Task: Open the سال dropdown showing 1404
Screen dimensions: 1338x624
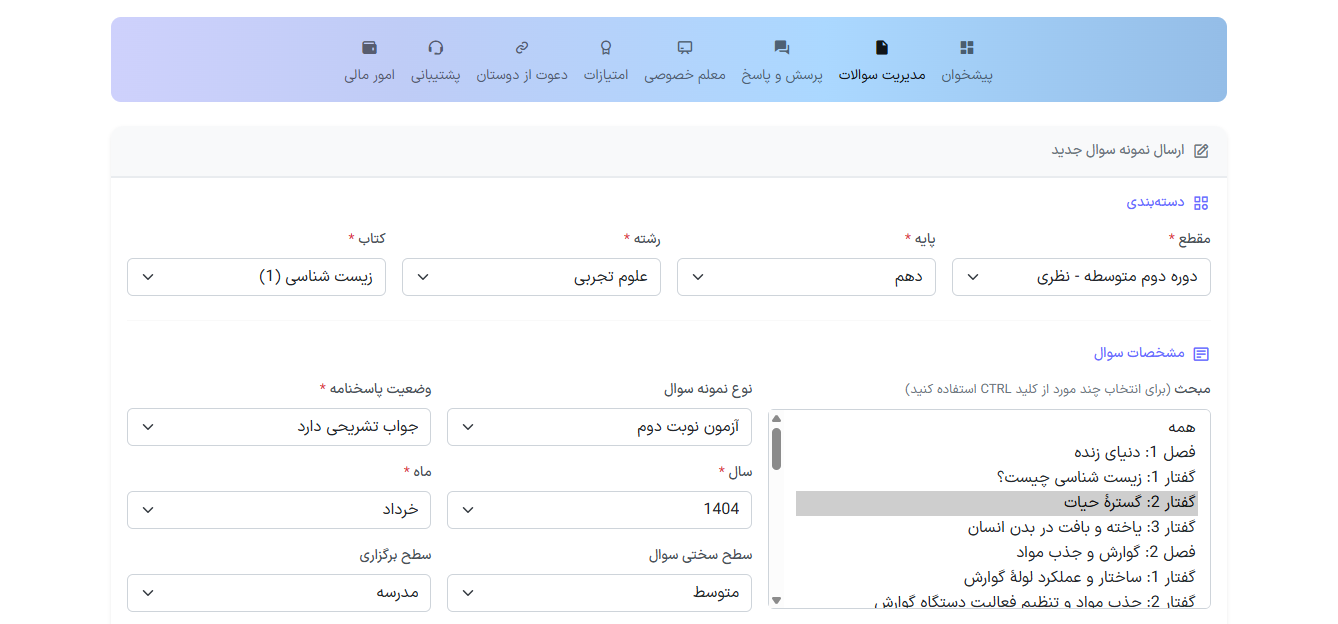Action: (x=599, y=510)
